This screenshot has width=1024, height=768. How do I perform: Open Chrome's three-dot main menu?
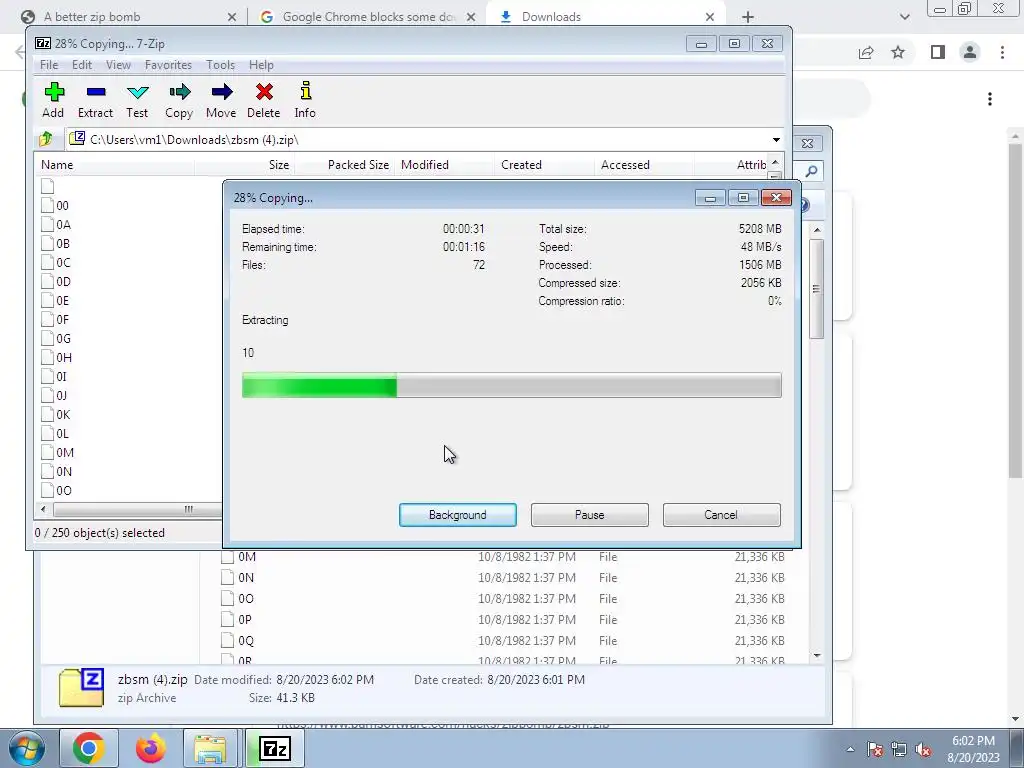1002,53
